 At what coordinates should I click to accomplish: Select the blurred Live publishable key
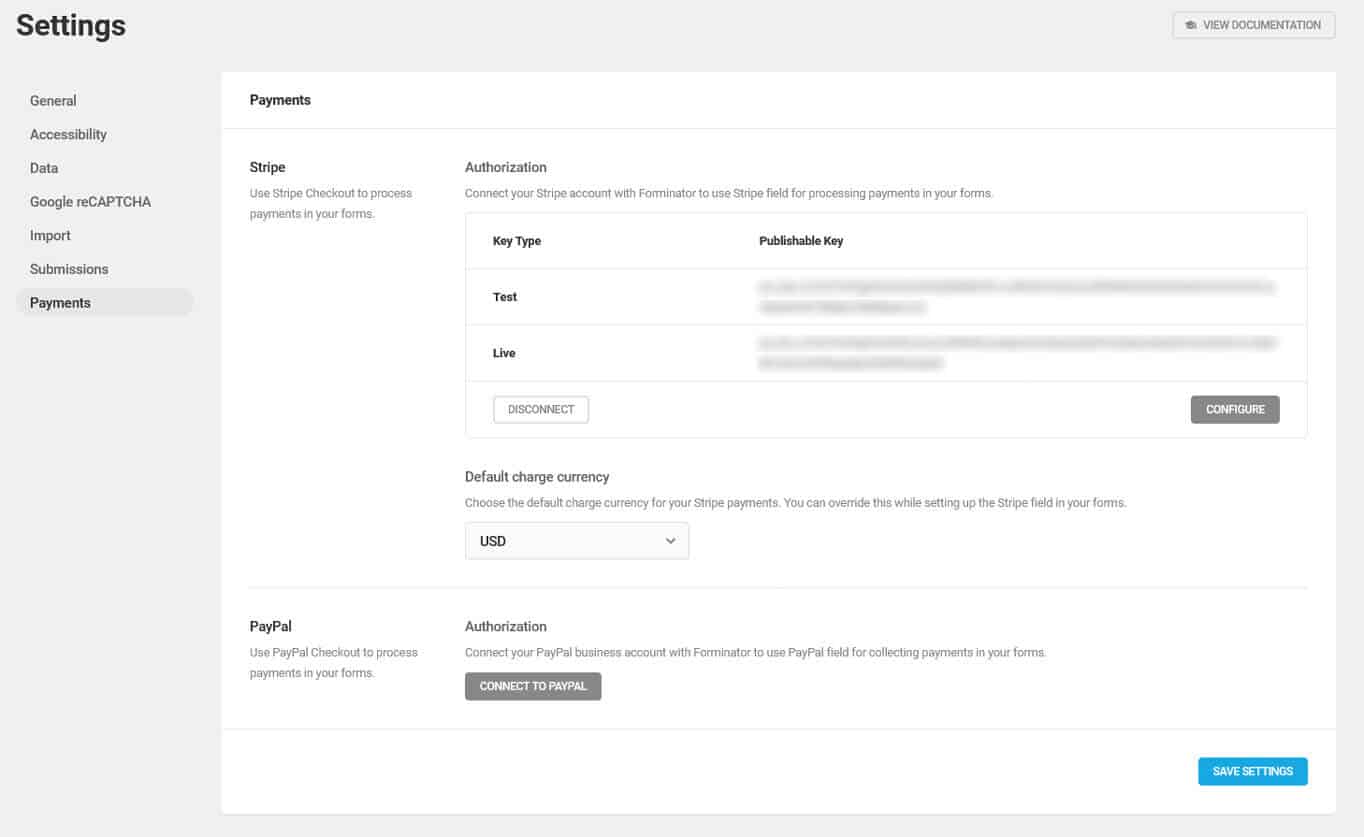1018,353
